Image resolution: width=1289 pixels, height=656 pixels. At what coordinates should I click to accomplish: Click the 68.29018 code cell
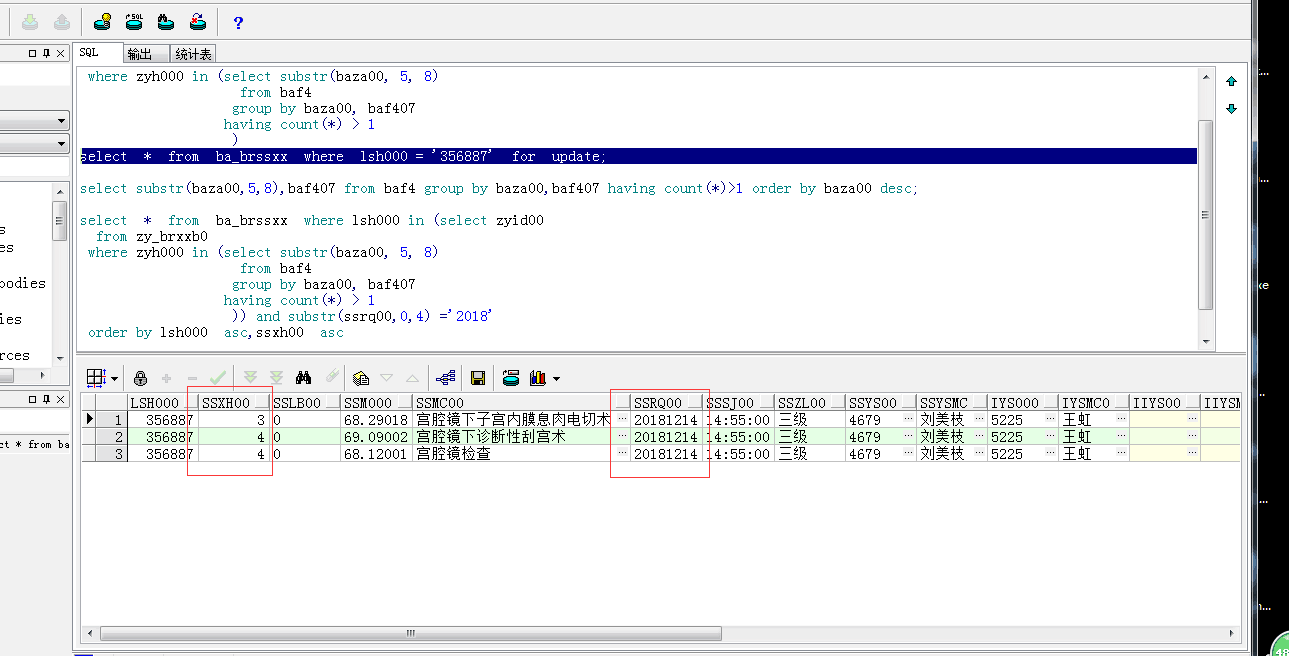[376, 420]
